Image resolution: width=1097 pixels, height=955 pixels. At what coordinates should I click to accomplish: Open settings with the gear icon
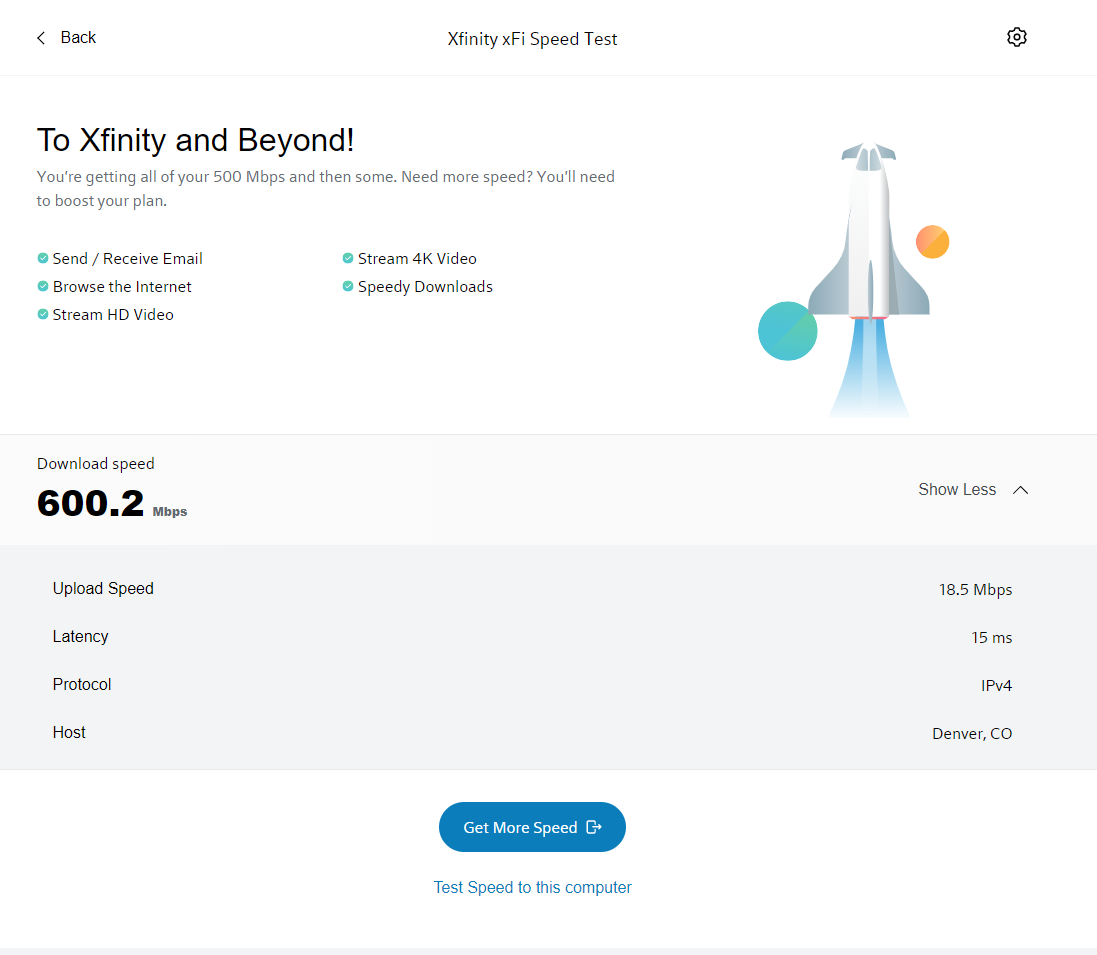(x=1016, y=37)
